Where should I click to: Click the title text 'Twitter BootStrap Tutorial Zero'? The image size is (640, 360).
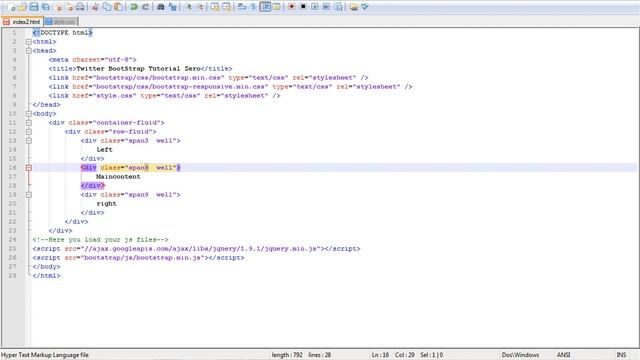(x=138, y=69)
